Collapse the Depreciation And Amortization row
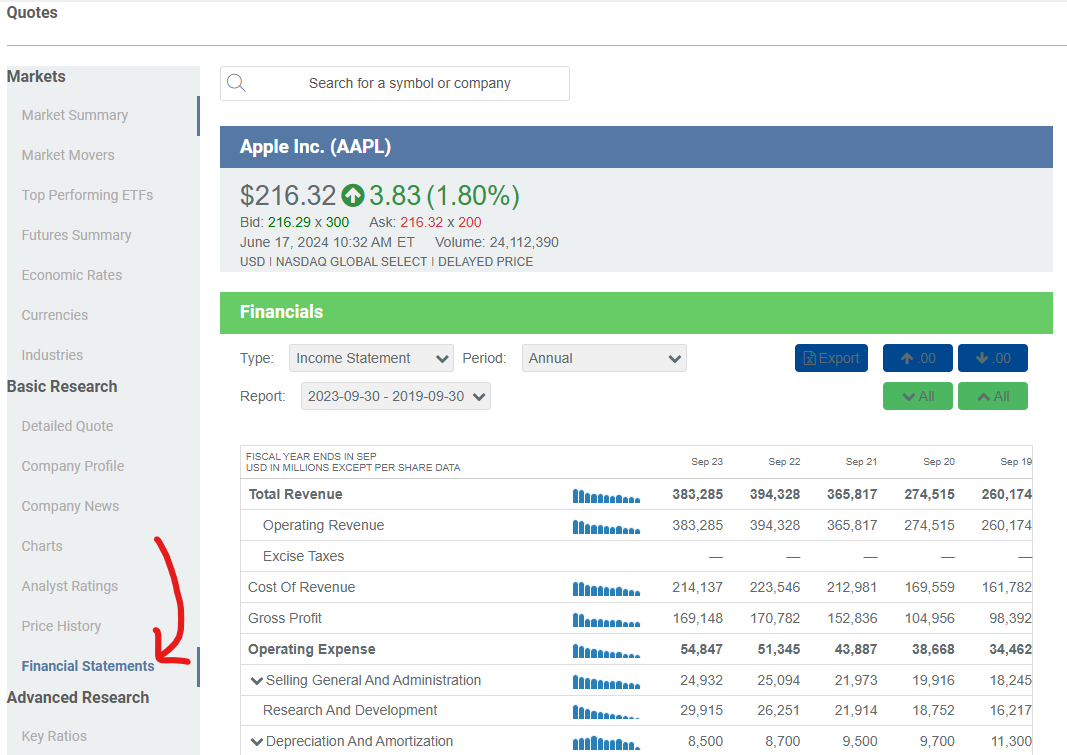This screenshot has height=755, width=1067. [x=257, y=742]
